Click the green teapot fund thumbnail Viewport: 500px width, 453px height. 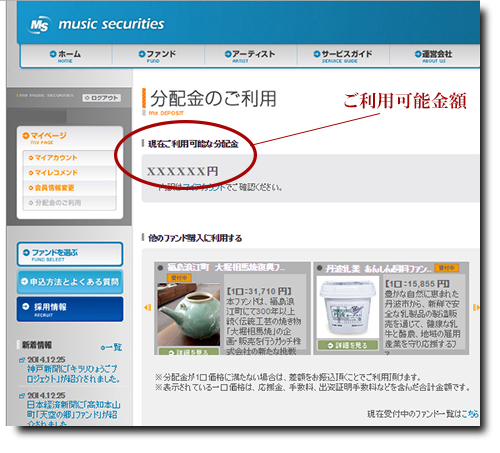click(x=189, y=314)
